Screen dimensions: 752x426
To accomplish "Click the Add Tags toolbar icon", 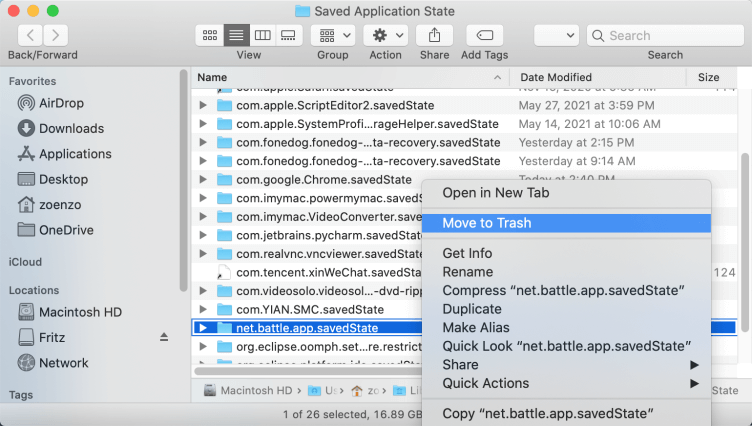I will pyautogui.click(x=484, y=35).
